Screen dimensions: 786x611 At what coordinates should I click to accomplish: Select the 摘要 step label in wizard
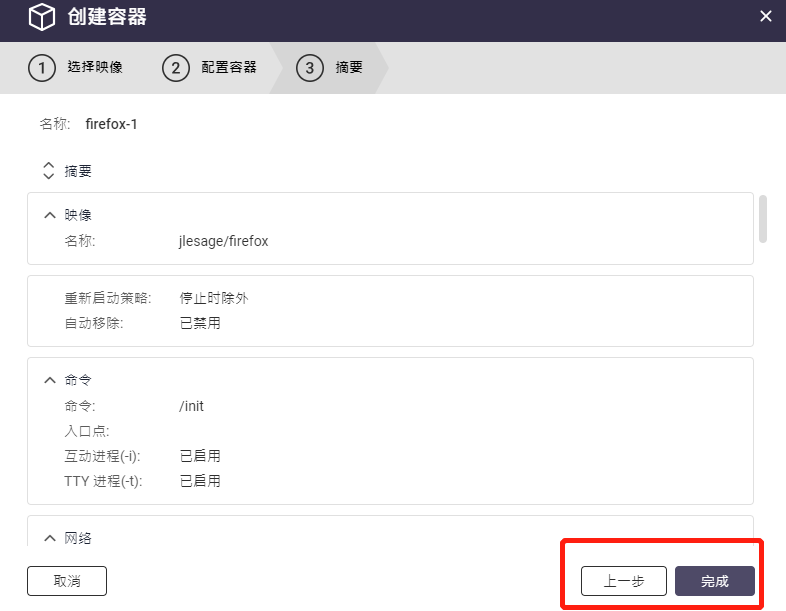[349, 68]
